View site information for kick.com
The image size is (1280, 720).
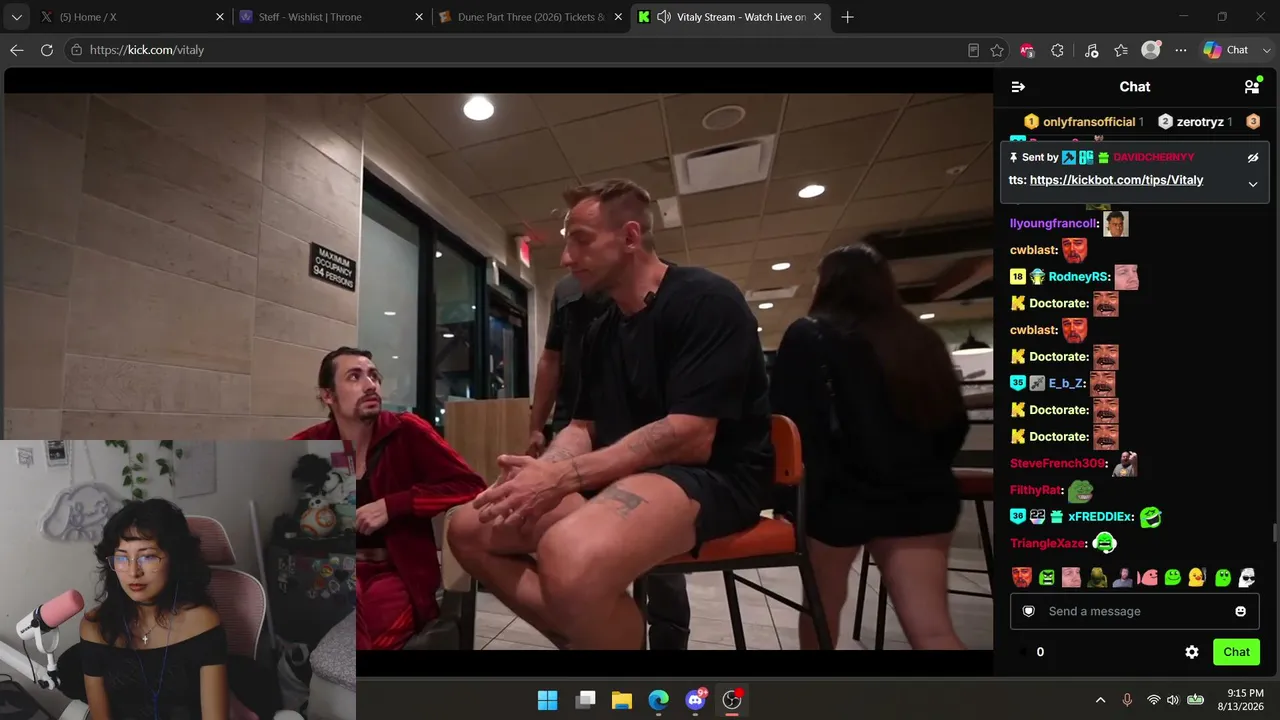pos(76,50)
